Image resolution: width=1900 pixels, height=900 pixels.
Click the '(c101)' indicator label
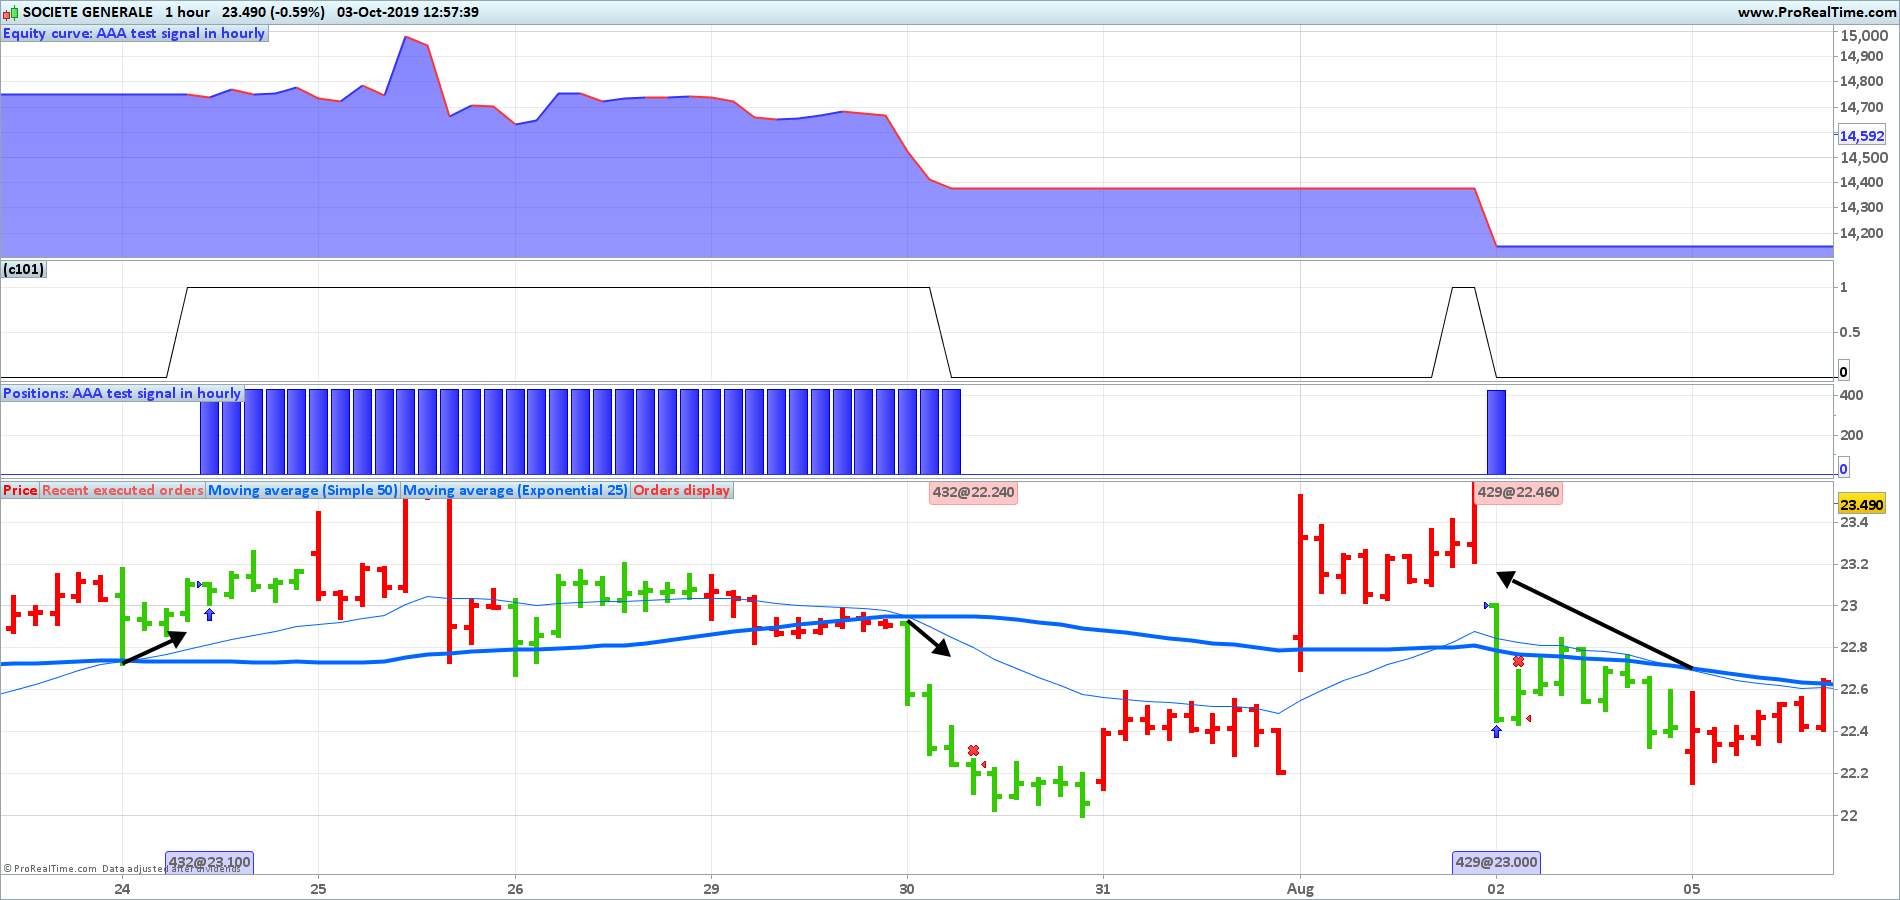coord(25,269)
